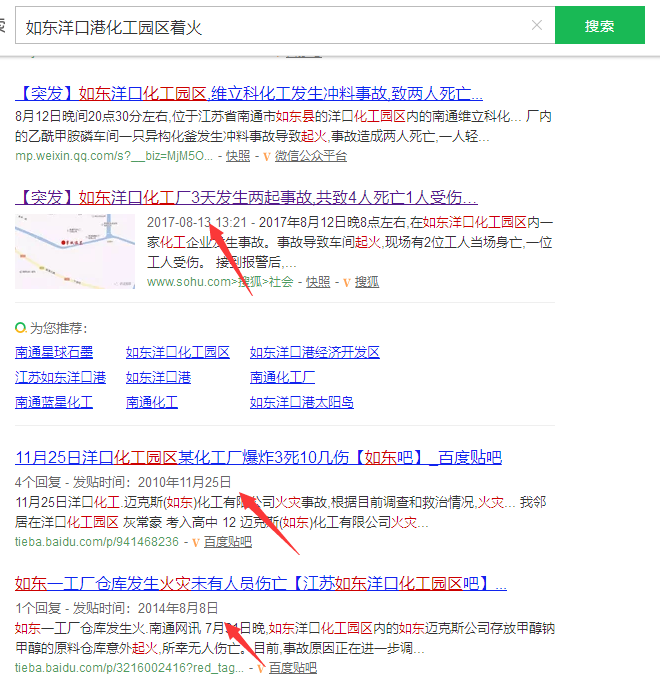The height and width of the screenshot is (693, 660).
Task: Open the 微信公众平台 source link
Action: 311,156
